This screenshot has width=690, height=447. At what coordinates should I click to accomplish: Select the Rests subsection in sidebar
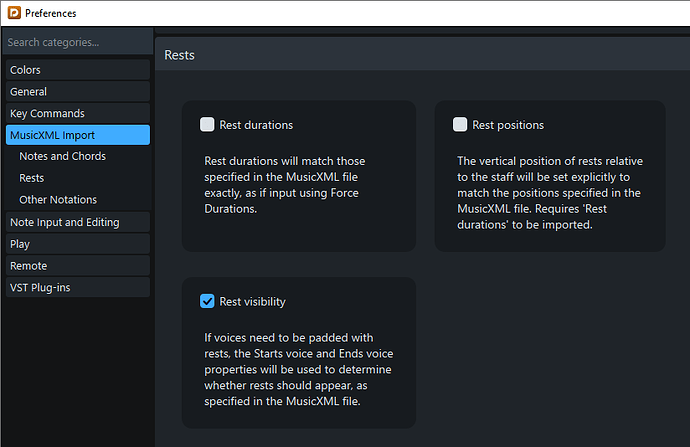[32, 178]
